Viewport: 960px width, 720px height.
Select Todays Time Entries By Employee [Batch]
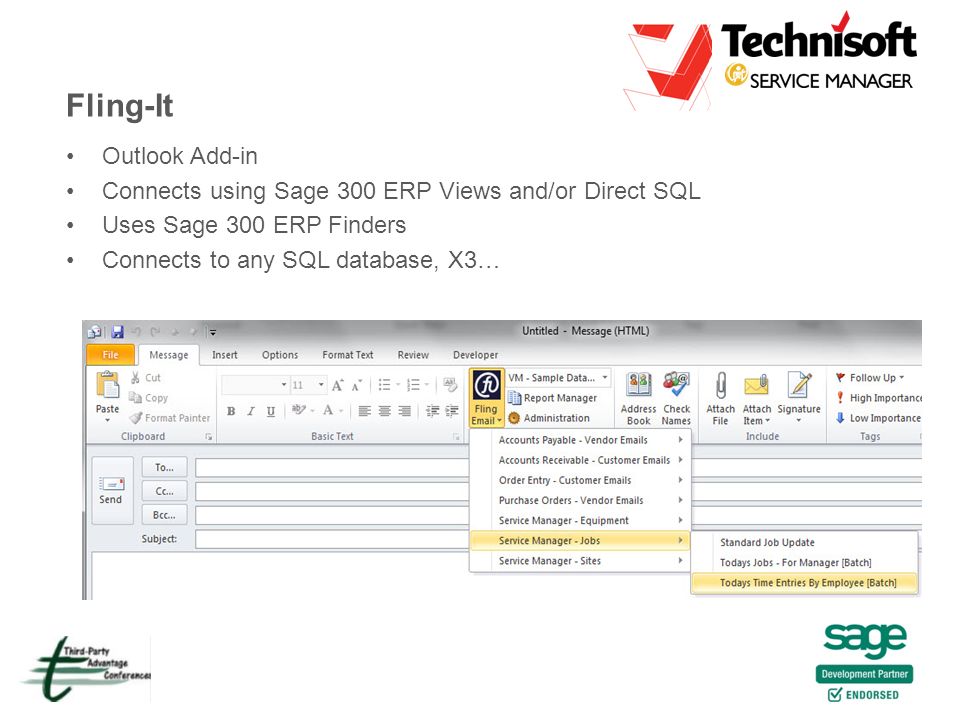coord(804,583)
